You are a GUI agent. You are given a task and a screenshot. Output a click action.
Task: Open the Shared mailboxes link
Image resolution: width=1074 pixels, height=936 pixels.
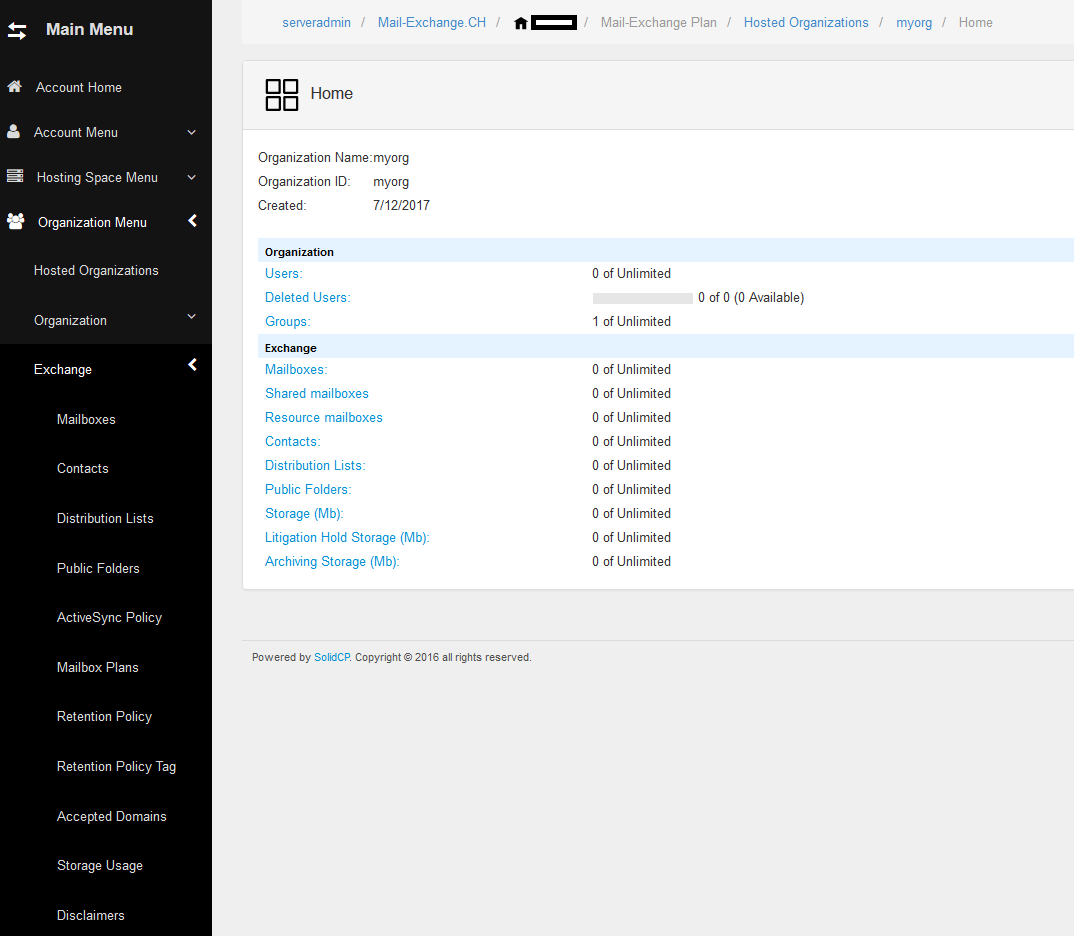point(317,393)
